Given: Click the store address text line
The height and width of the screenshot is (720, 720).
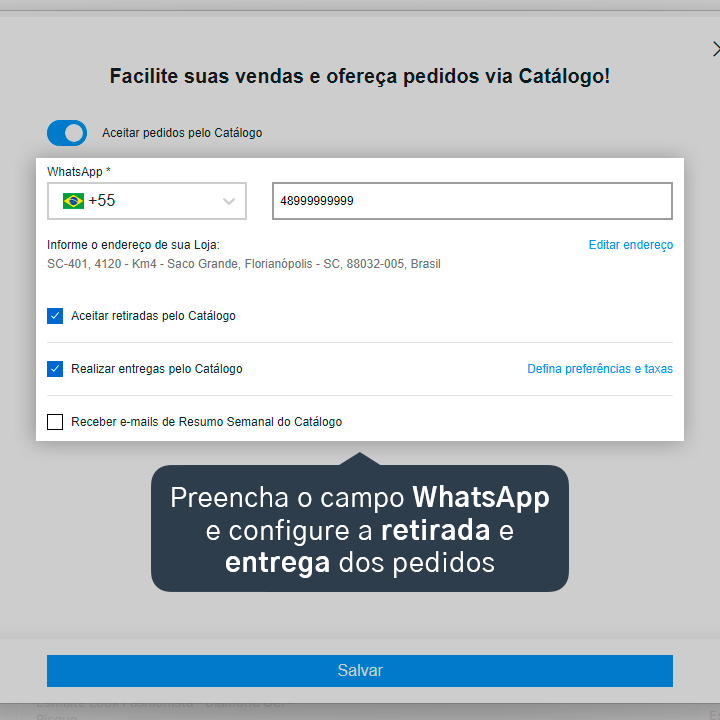Looking at the screenshot, I should [244, 264].
